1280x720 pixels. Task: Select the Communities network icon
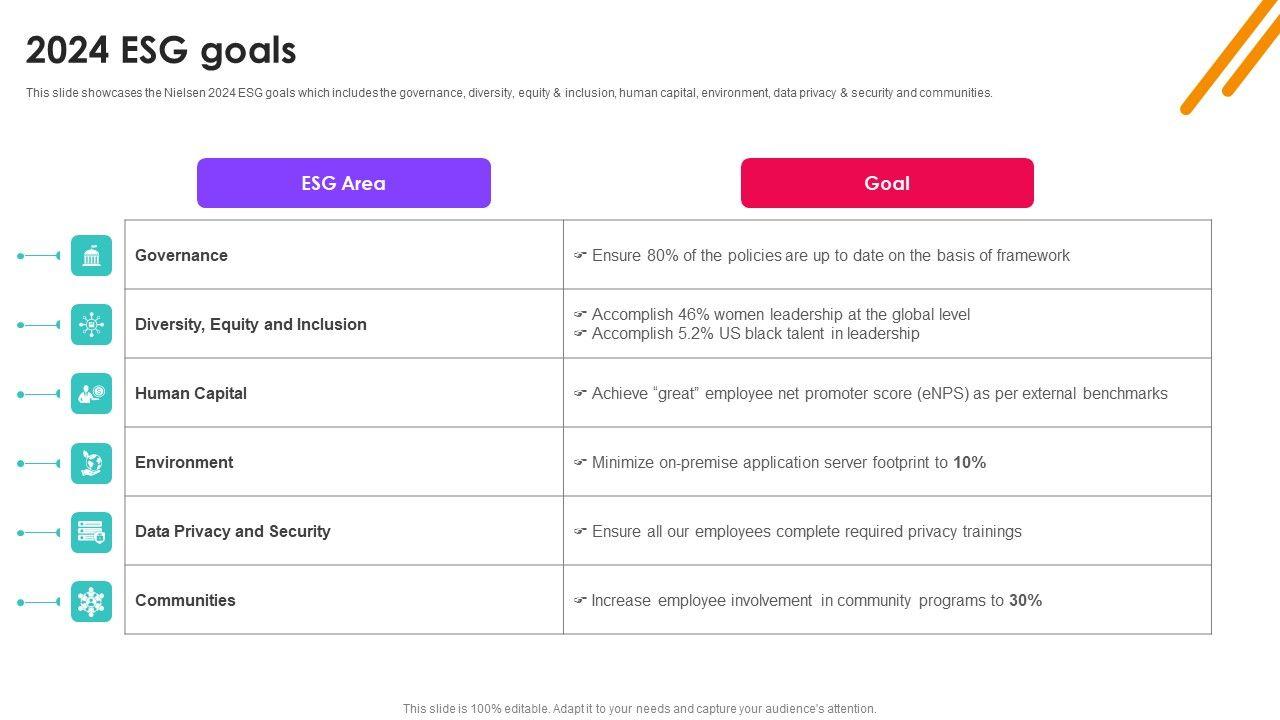click(x=91, y=601)
